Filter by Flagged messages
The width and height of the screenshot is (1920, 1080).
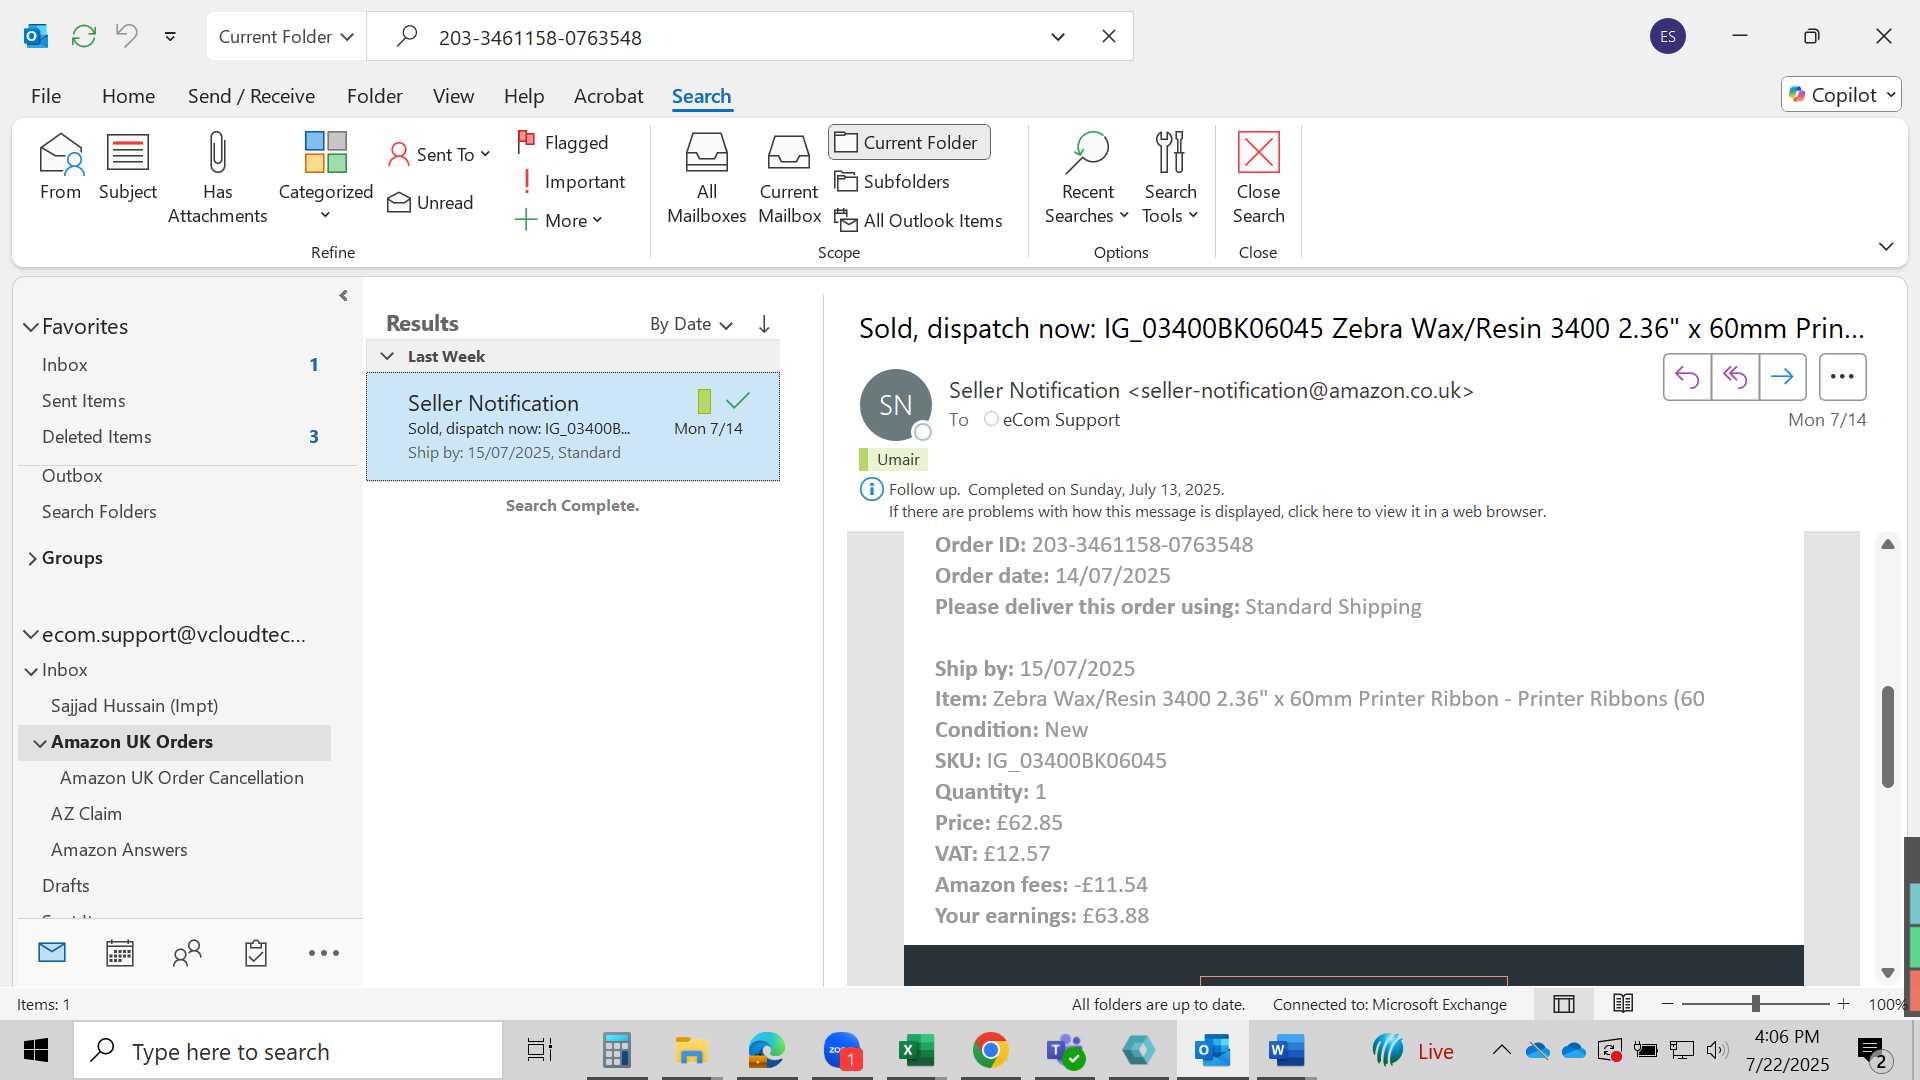(x=563, y=142)
